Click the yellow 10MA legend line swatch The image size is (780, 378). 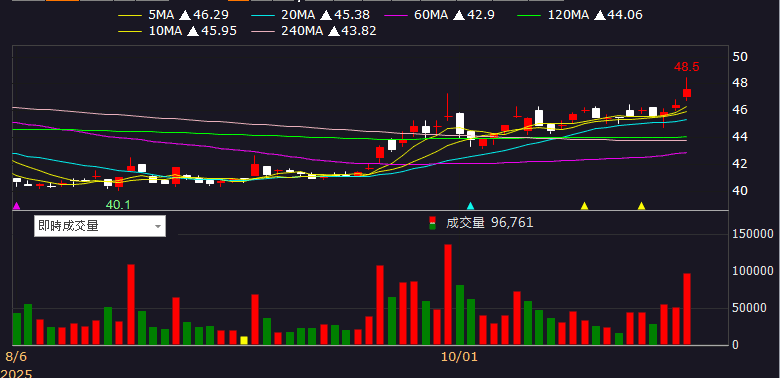point(131,32)
